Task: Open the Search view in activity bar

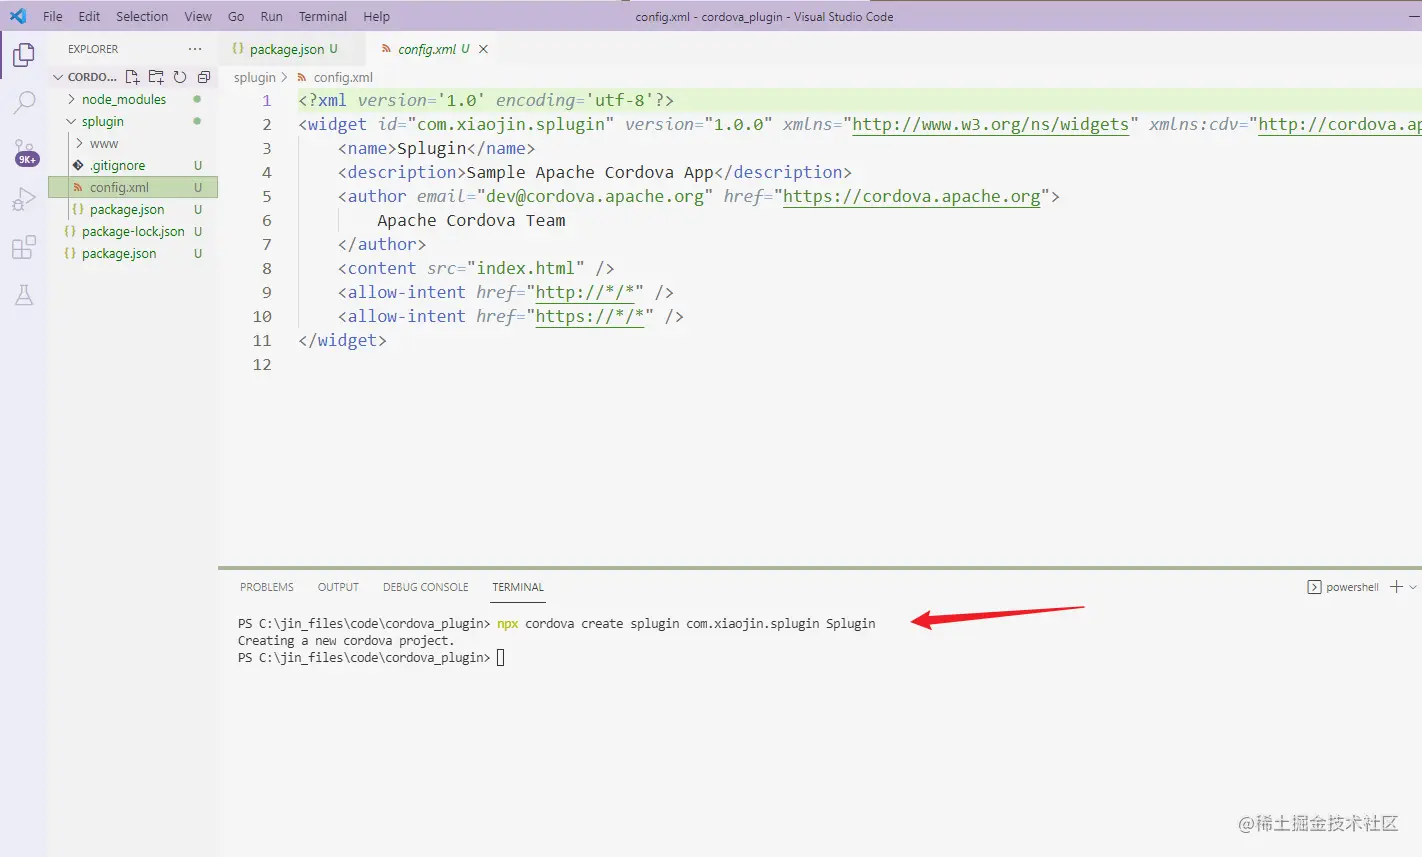Action: click(24, 102)
